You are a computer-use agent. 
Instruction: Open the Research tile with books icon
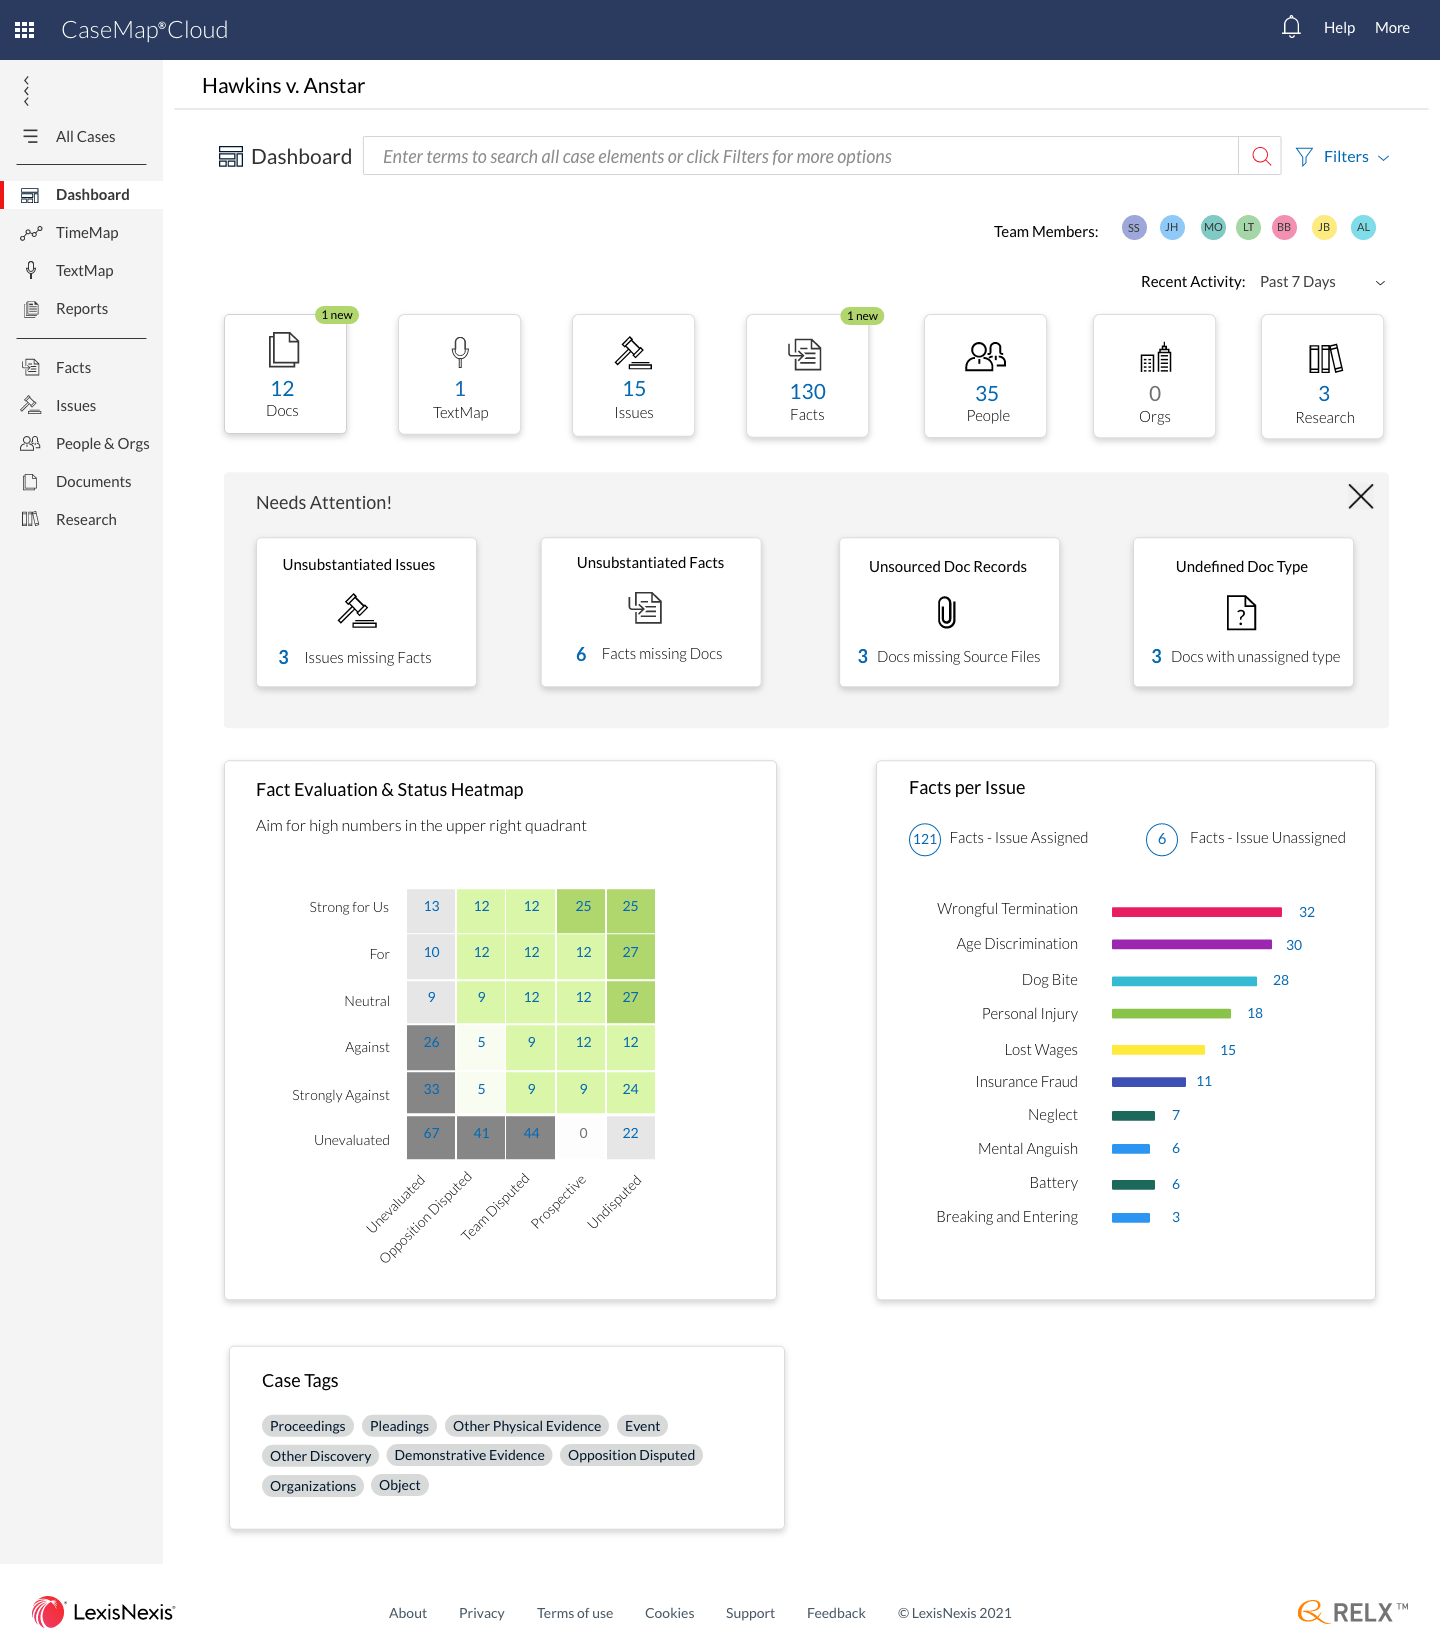(1323, 377)
